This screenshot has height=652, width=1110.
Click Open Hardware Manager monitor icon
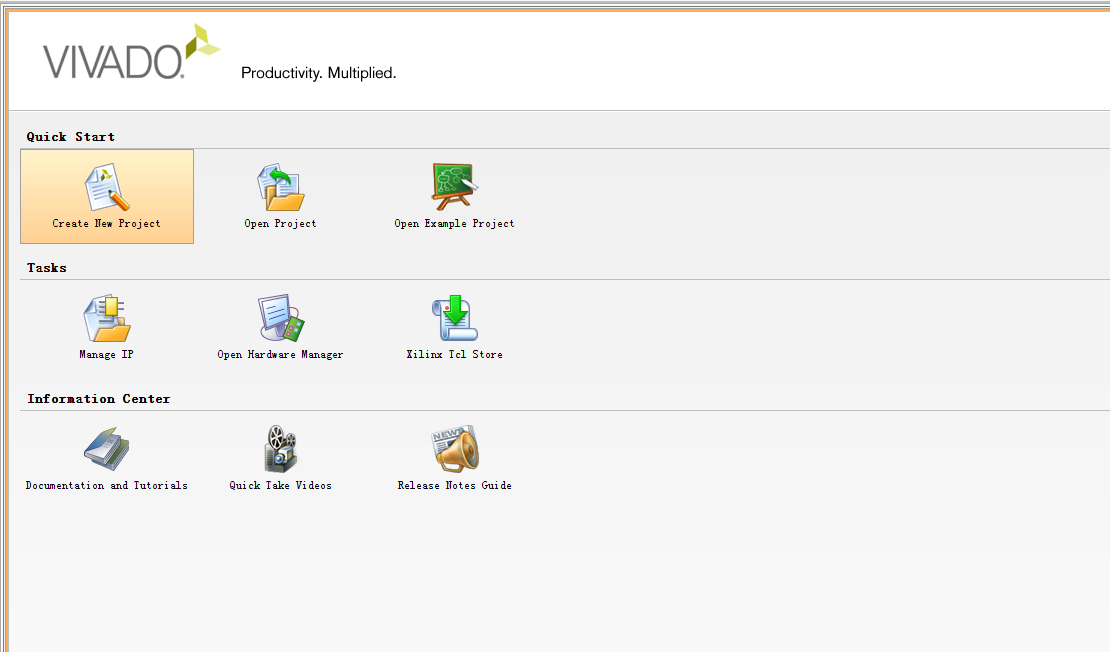tap(280, 318)
